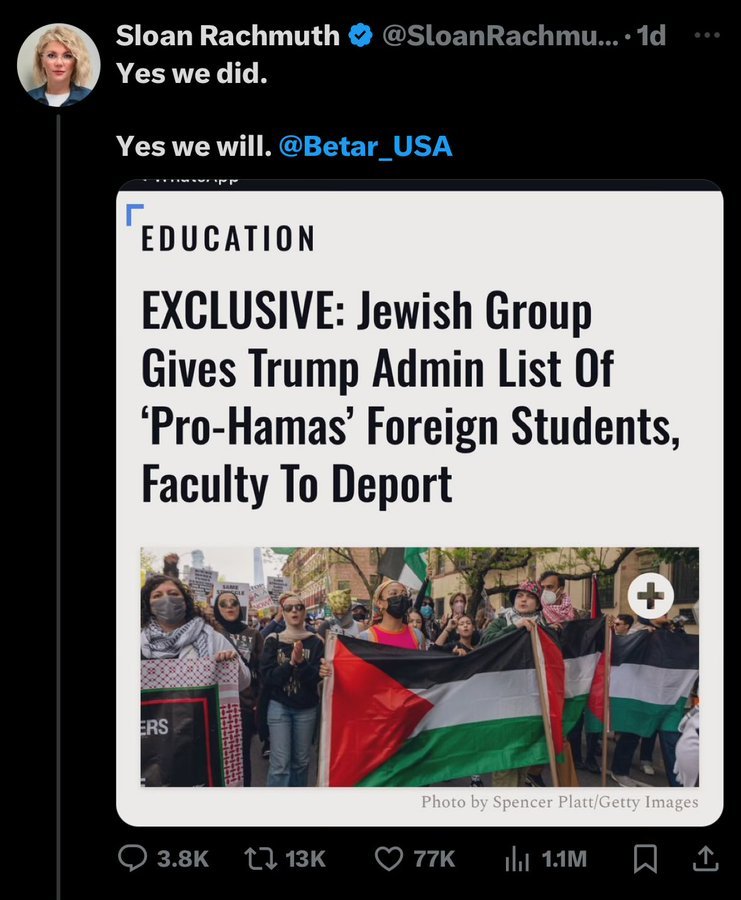Click the blue verified checkmark badge
Screen dimensions: 741x900
(360, 36)
